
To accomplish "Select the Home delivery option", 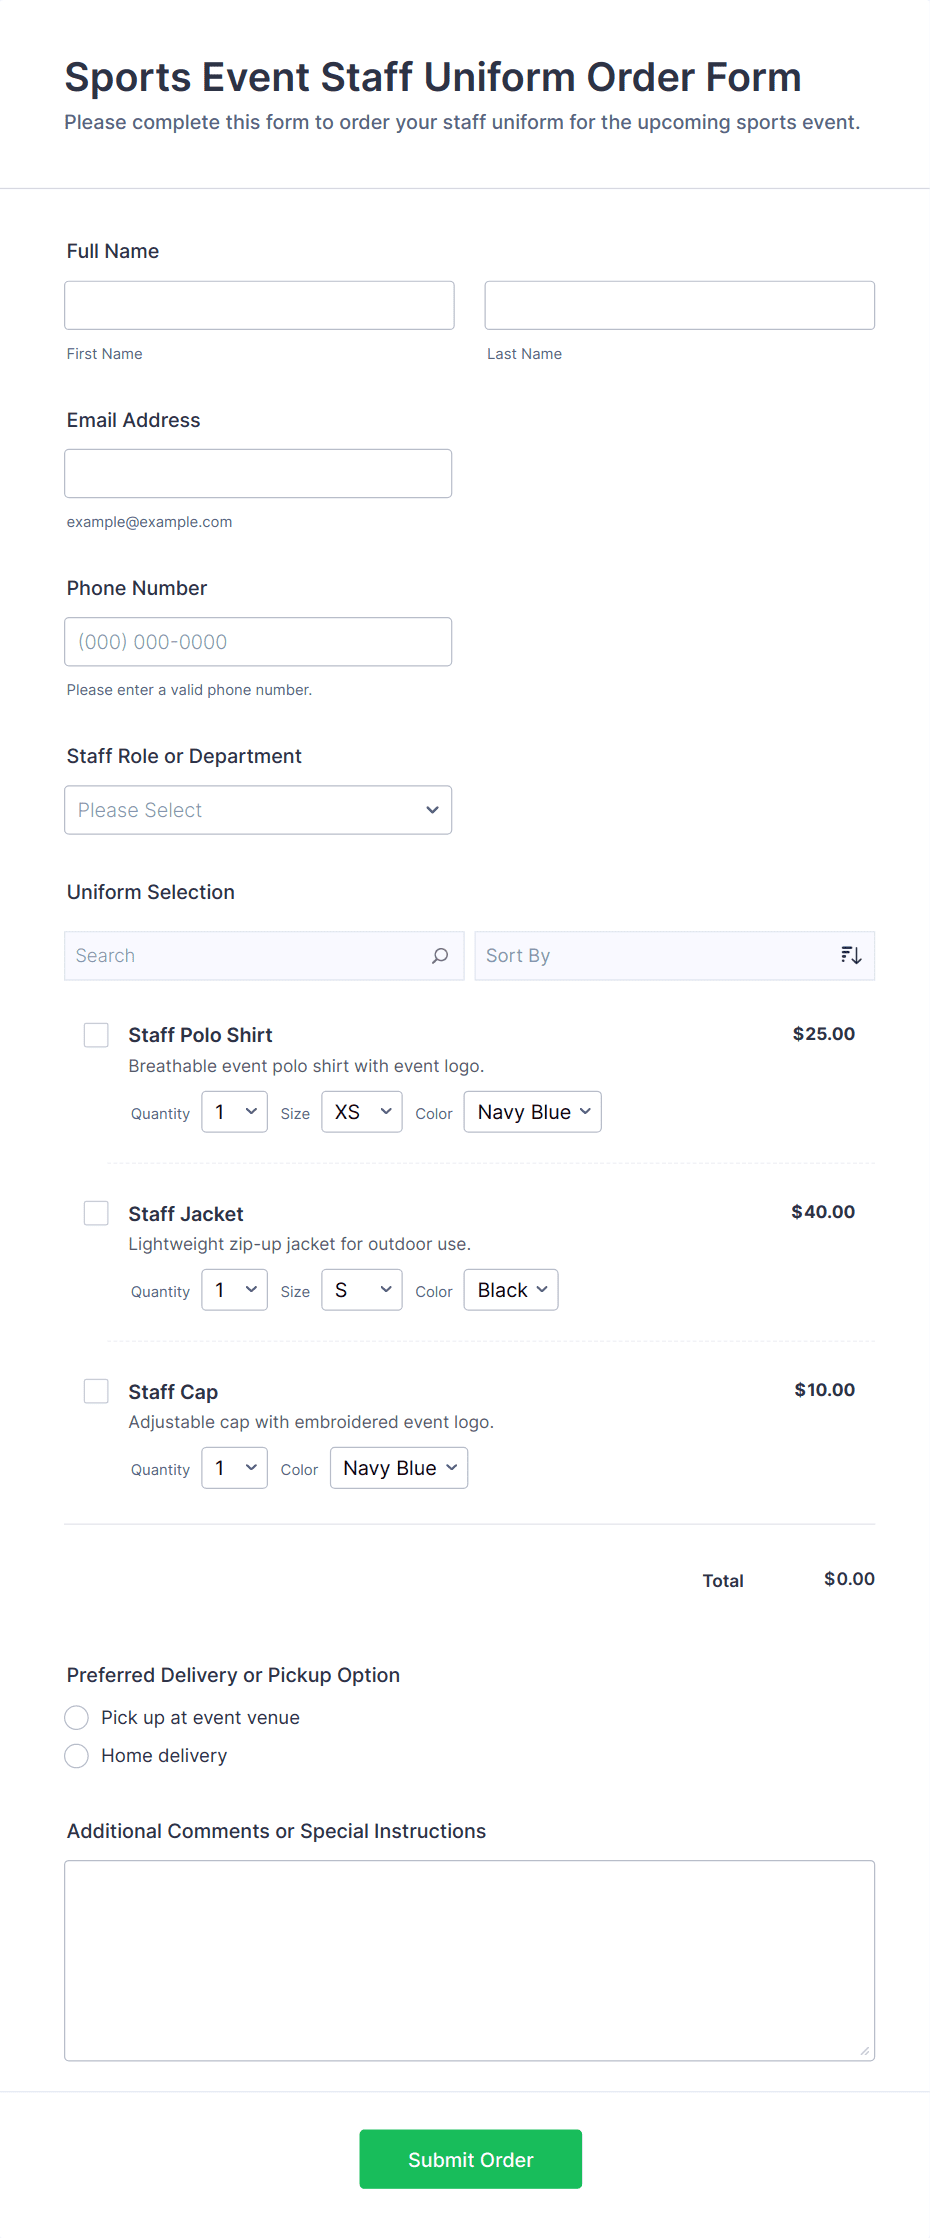I will click(77, 1756).
